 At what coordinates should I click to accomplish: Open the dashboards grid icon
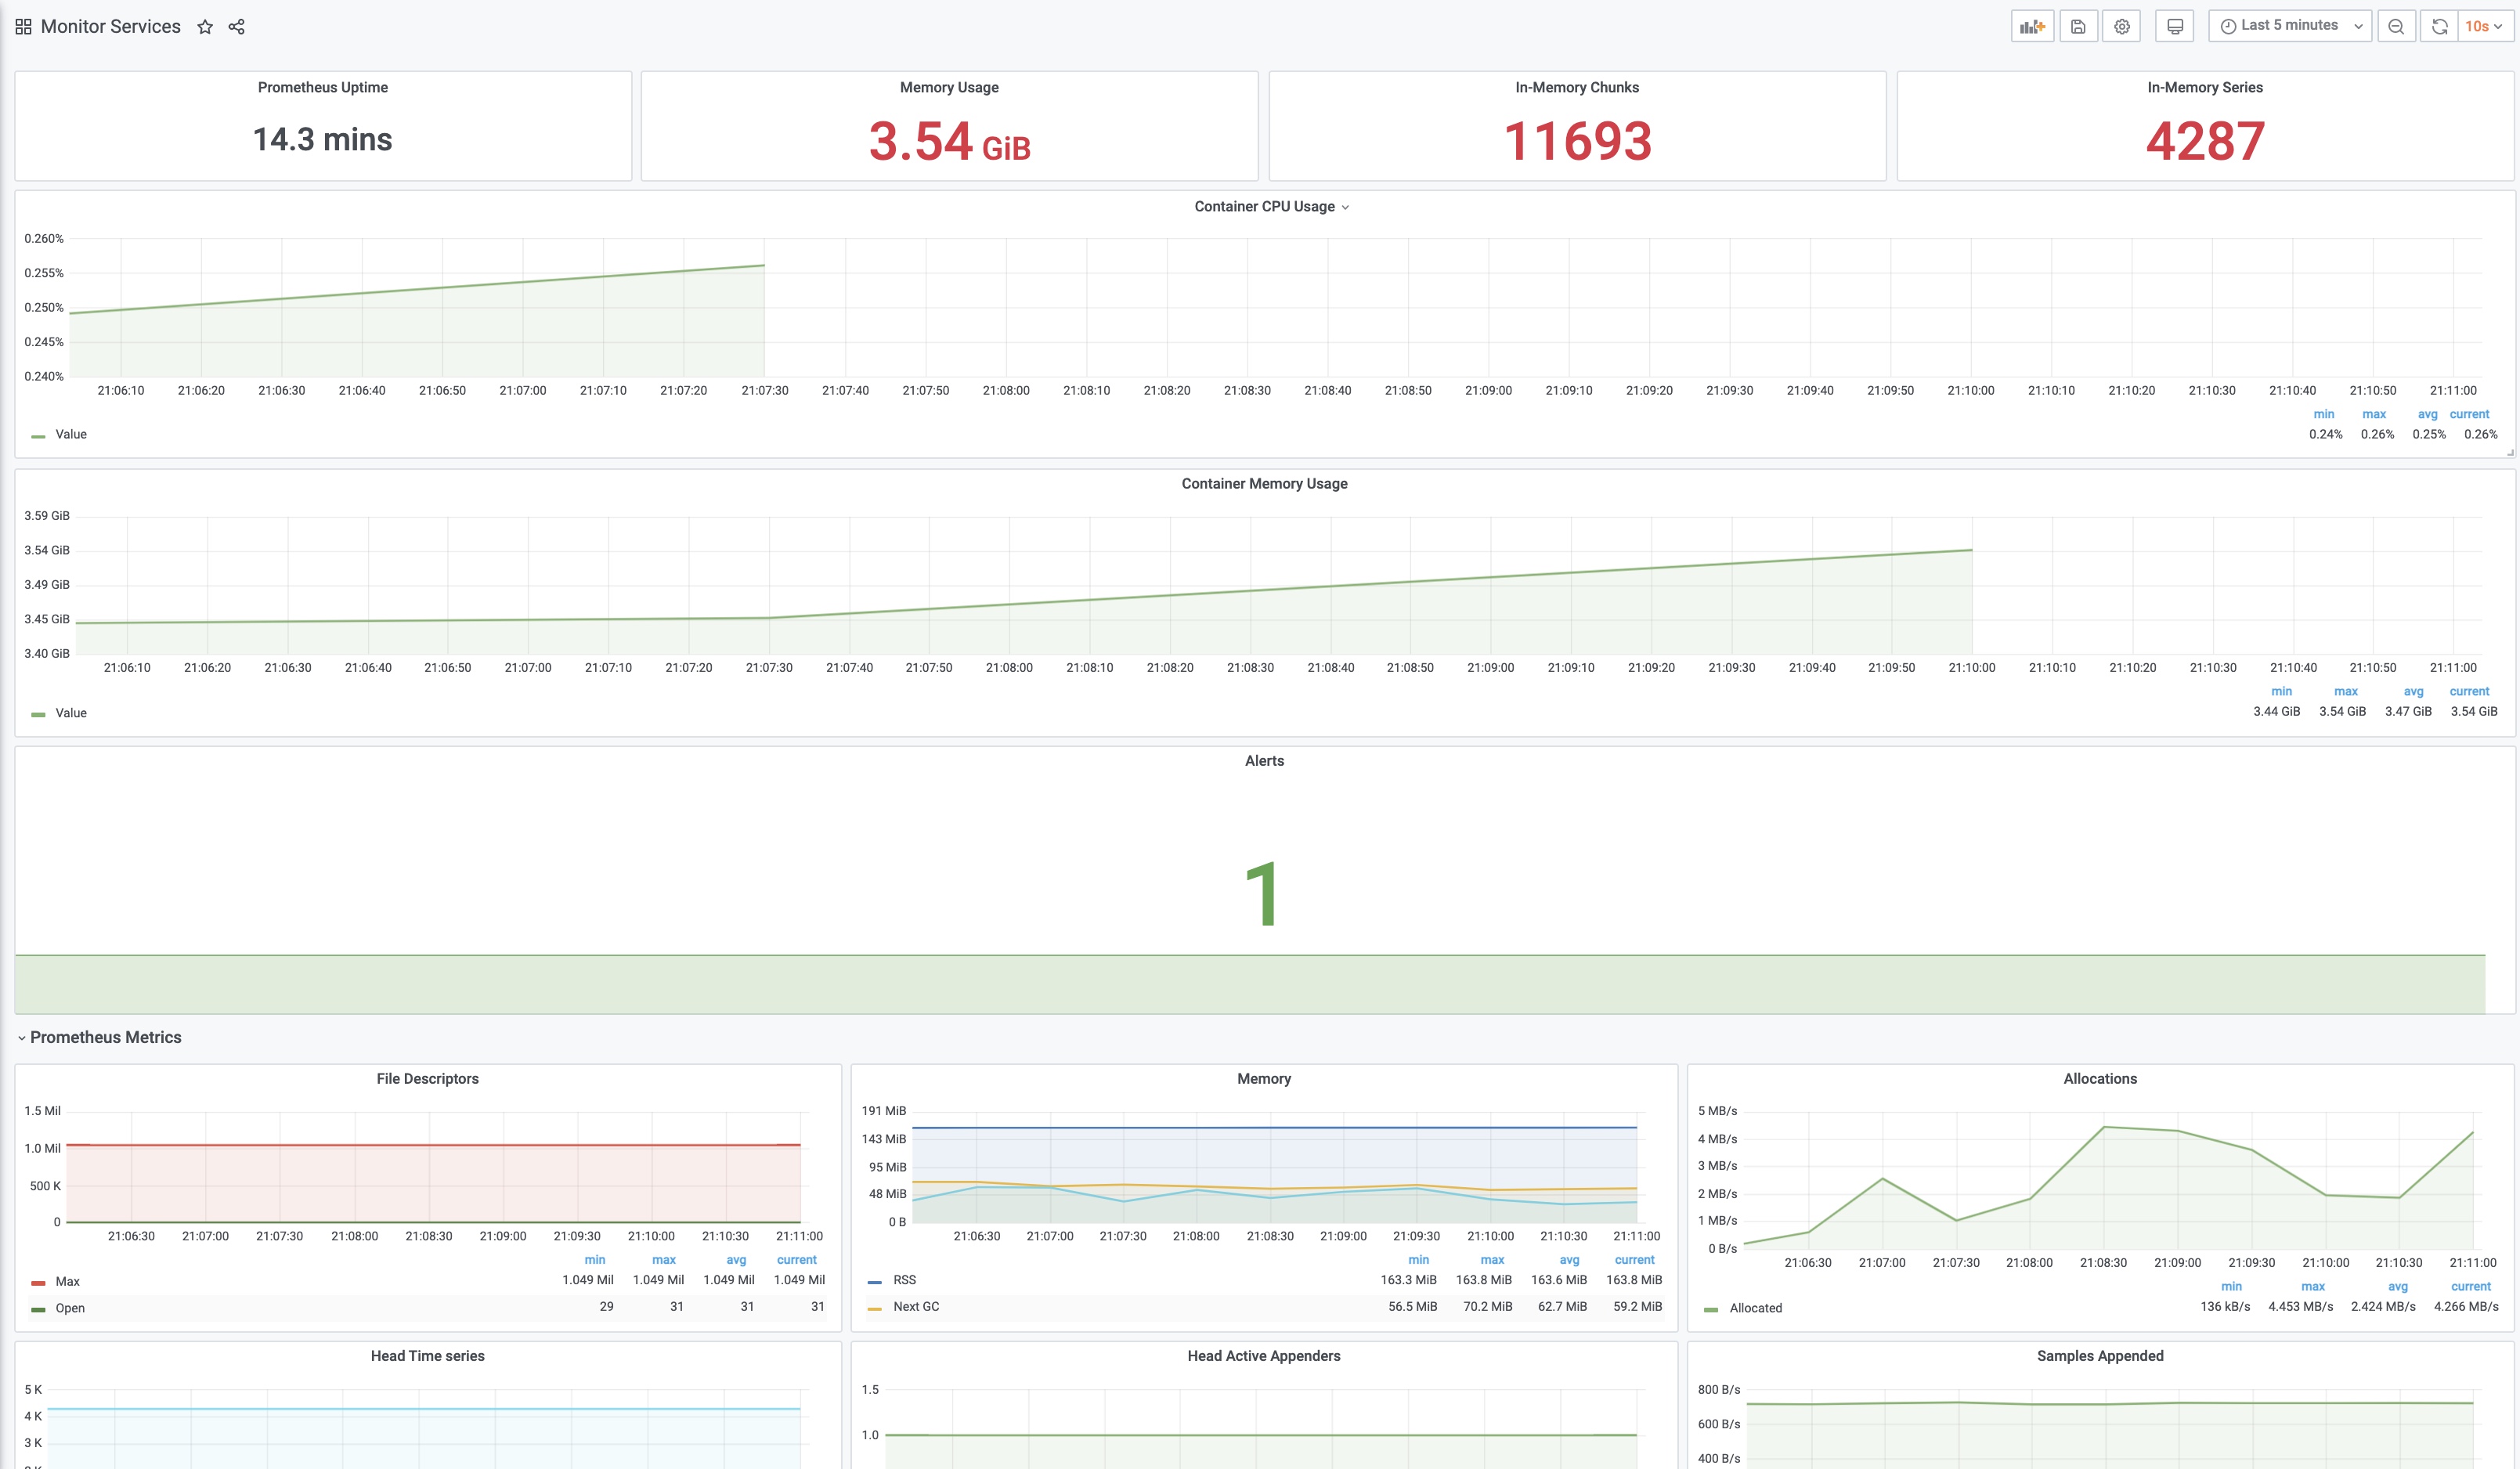pyautogui.click(x=23, y=27)
